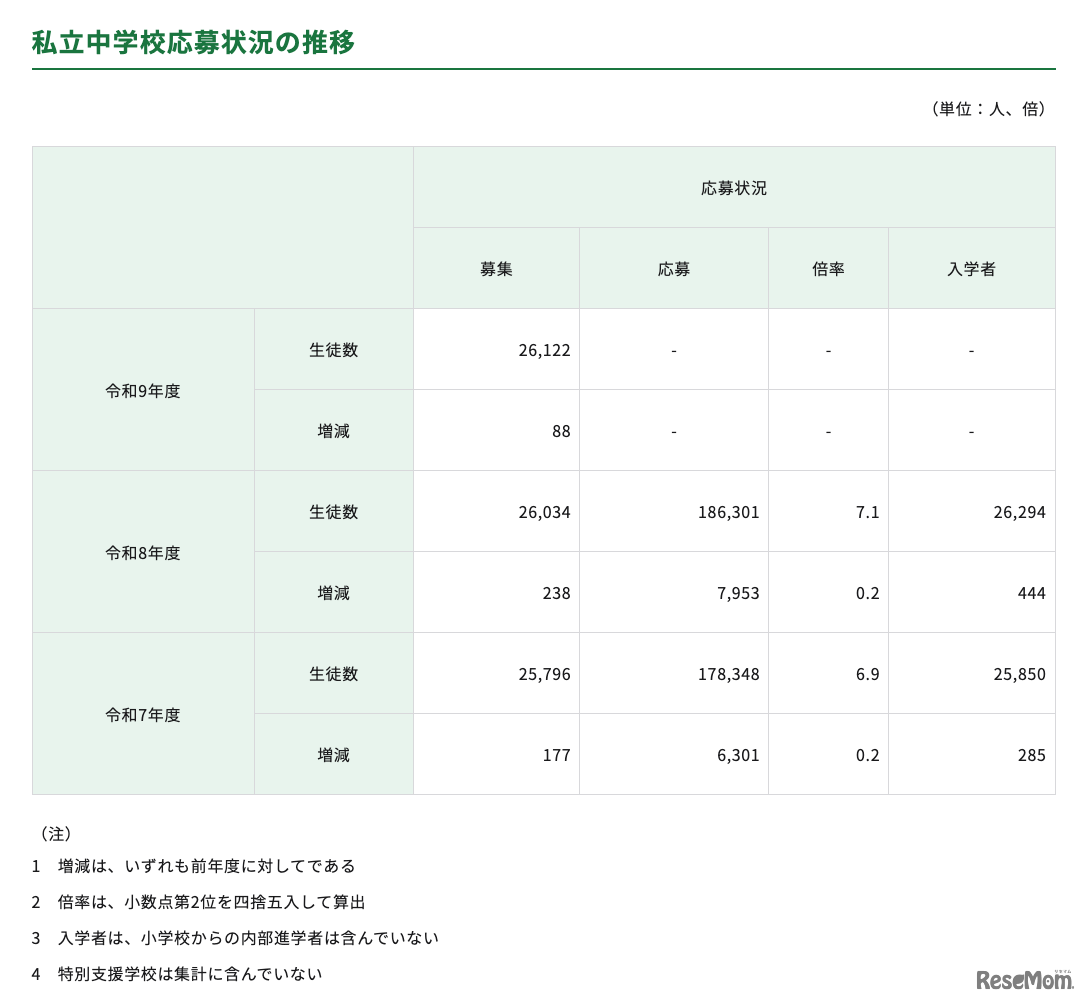1087x1003 pixels.
Task: Click the 0.2 value in the 令和8年度 増減 row
Action: point(867,593)
